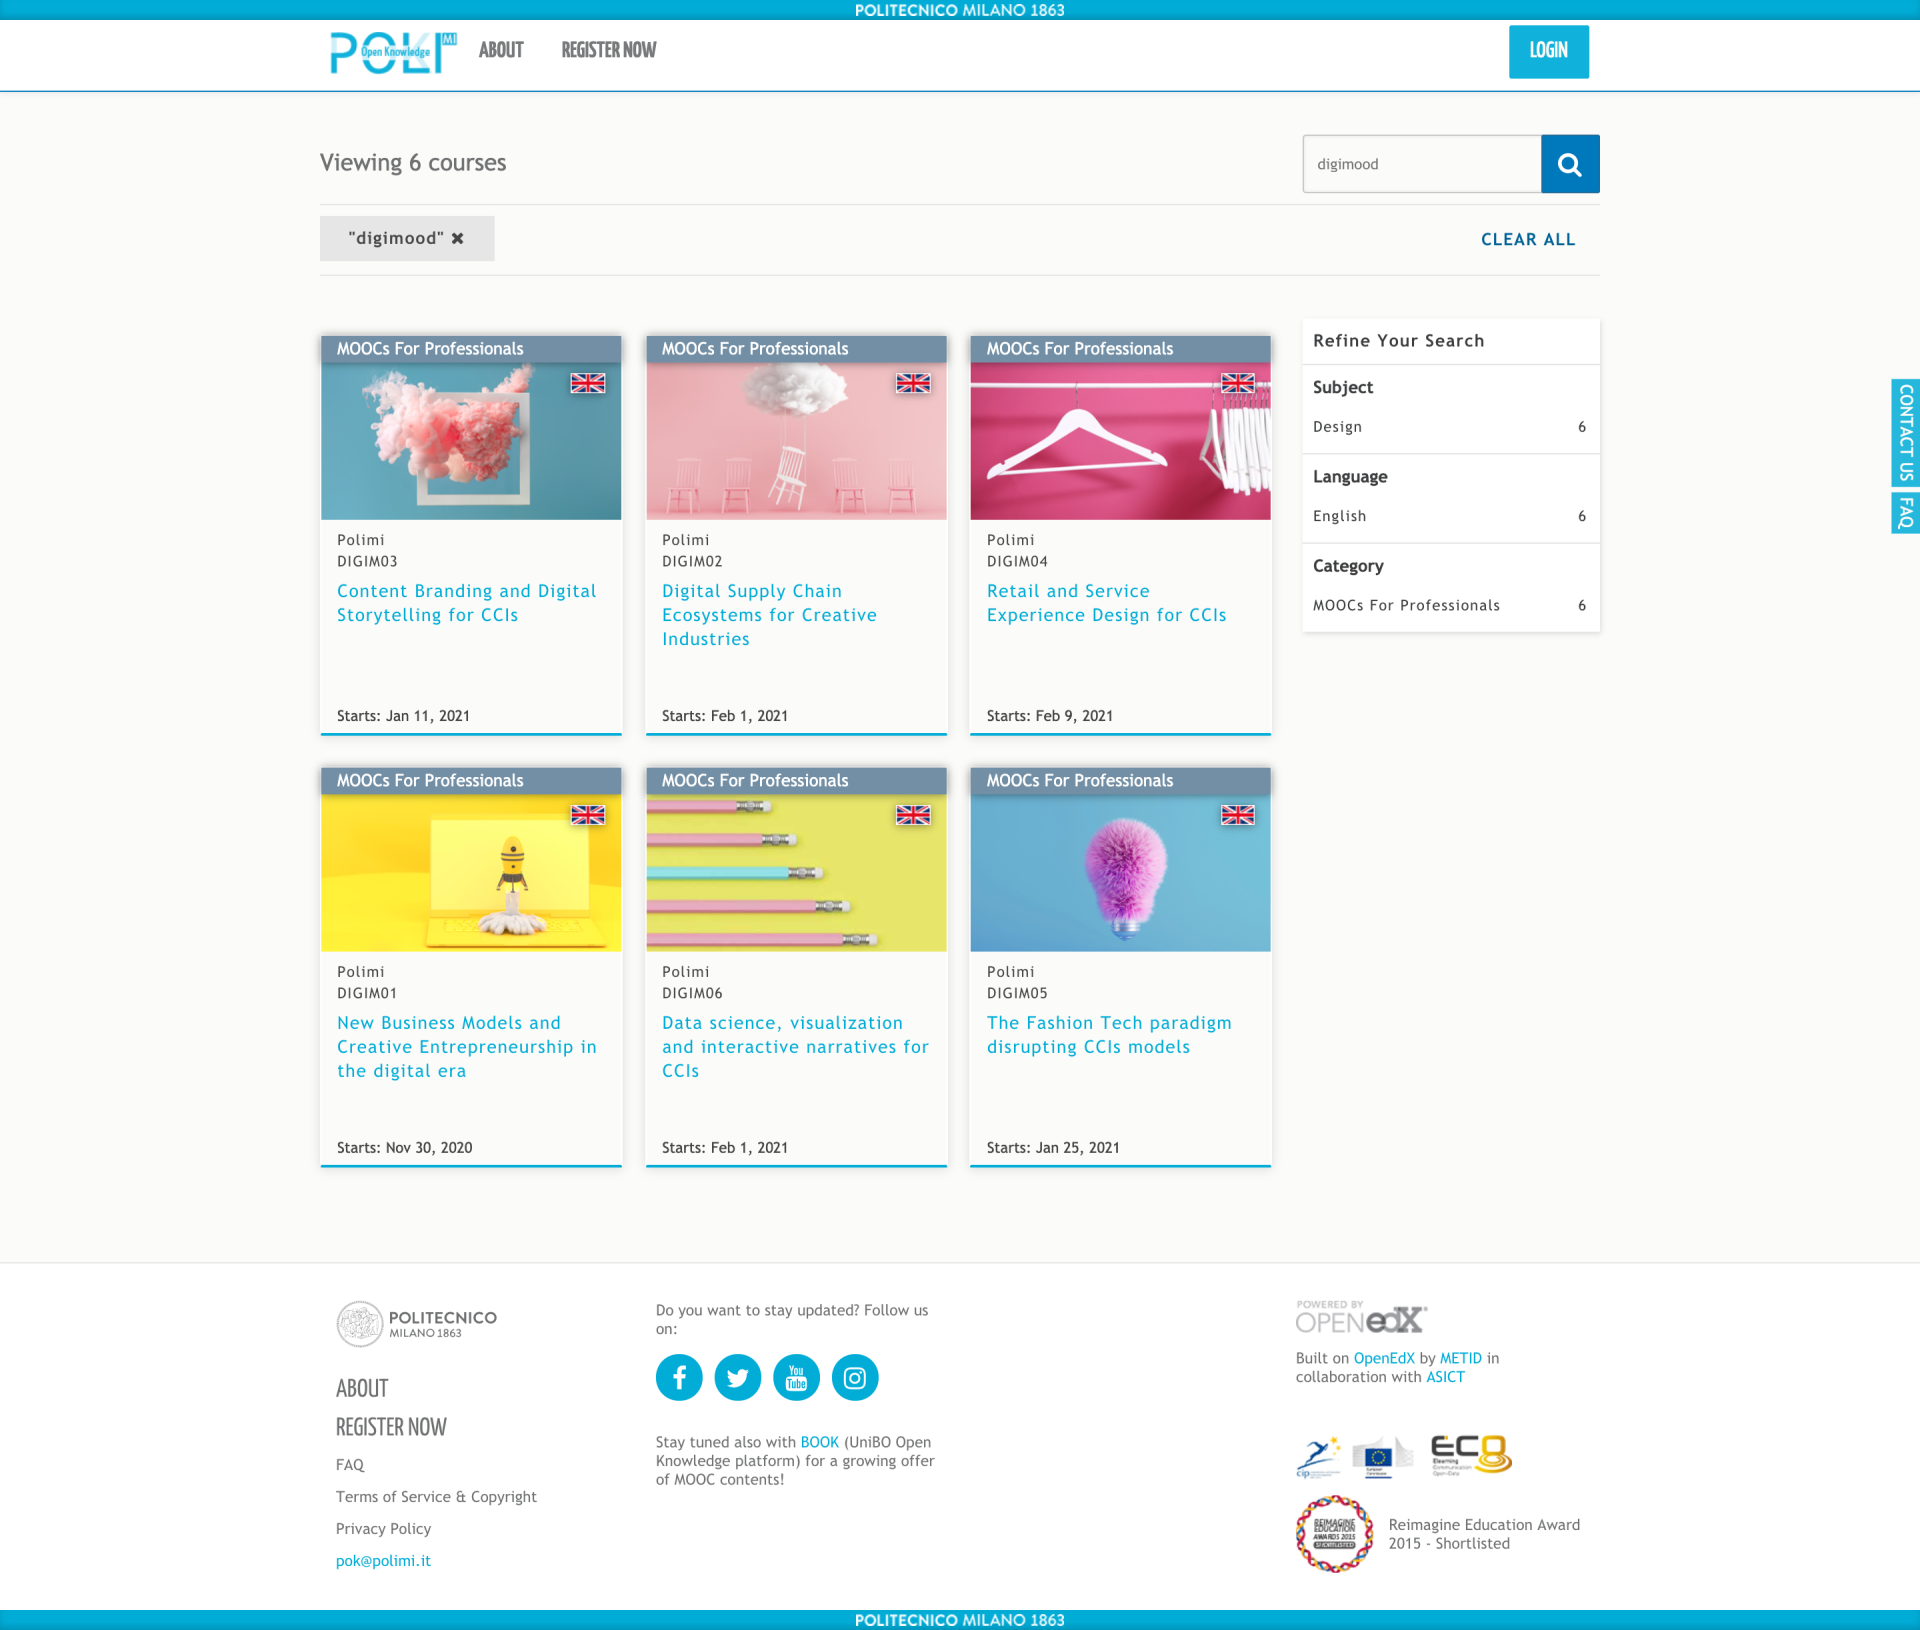Click the Politecnico Milano 1863 footer logo
The width and height of the screenshot is (1920, 1630).
pos(417,1323)
